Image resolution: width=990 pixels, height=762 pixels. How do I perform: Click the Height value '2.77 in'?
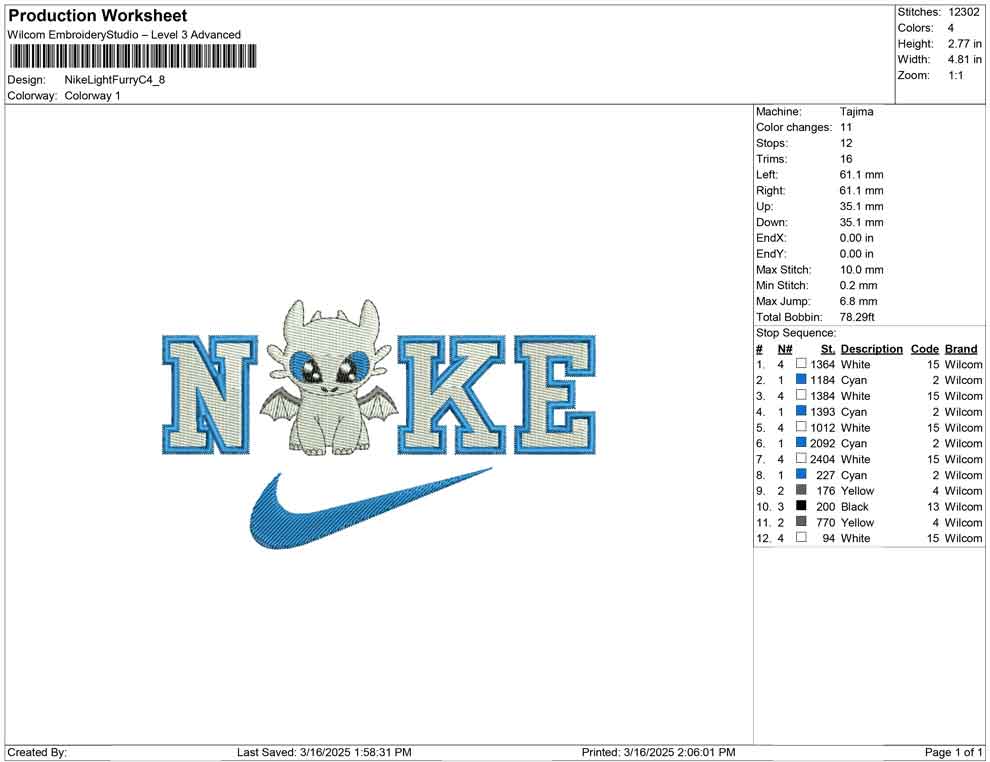964,44
